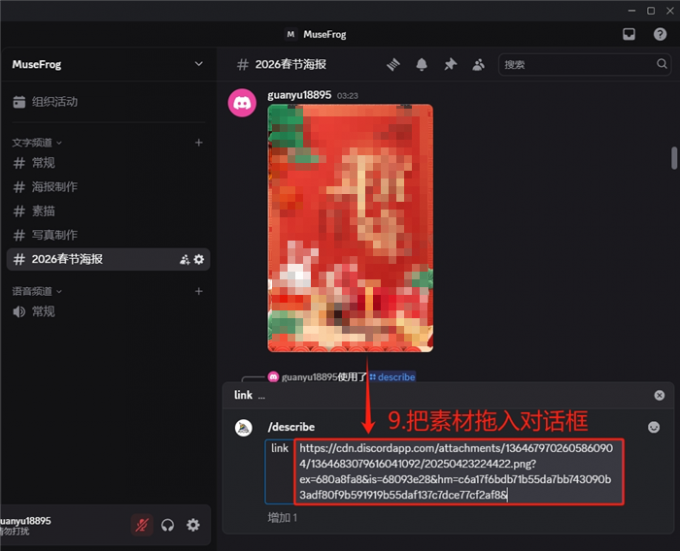Expand the MuseFrog server dropdown

point(199,64)
